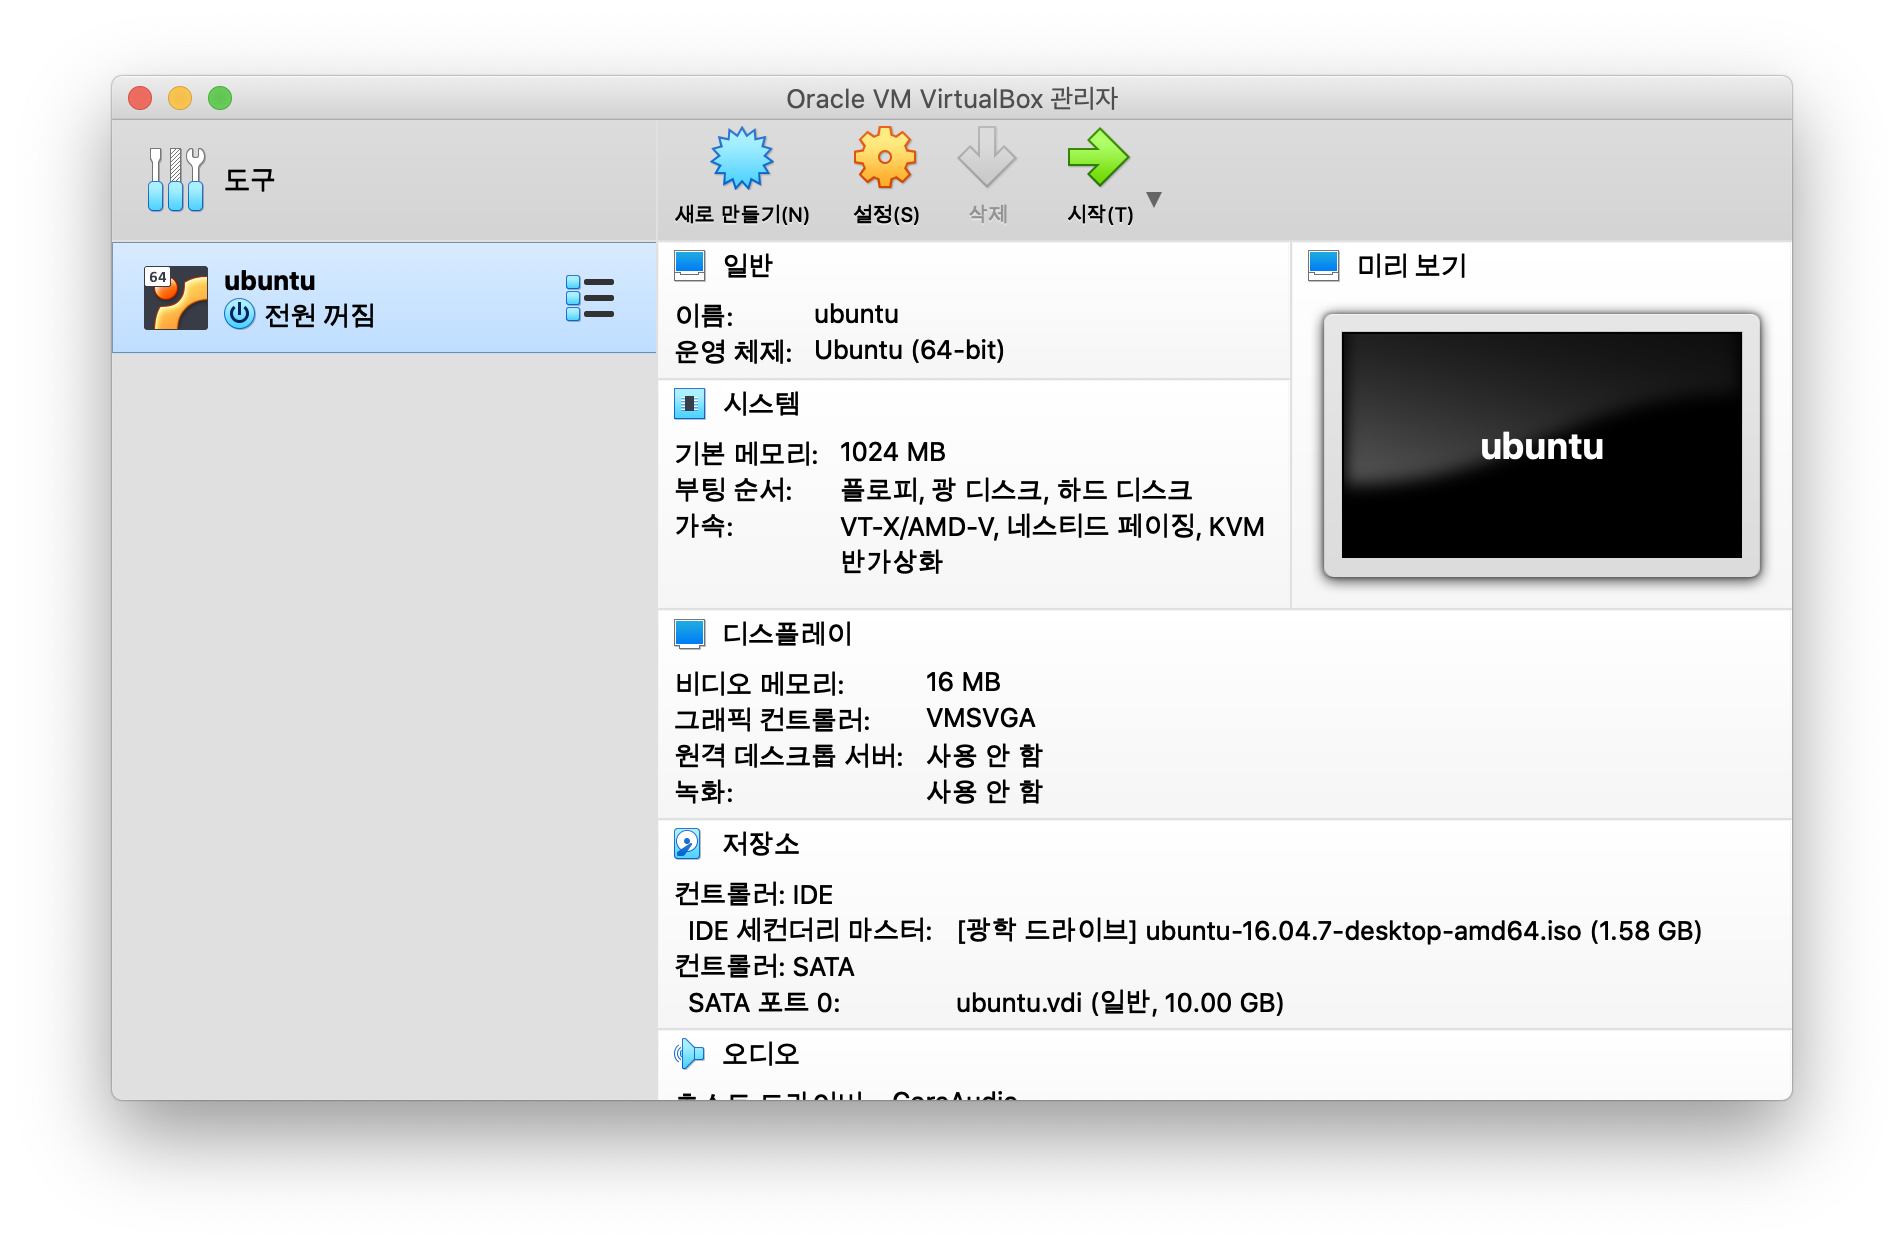Open the 디스플레이 settings header link
The width and height of the screenshot is (1904, 1248).
point(787,634)
